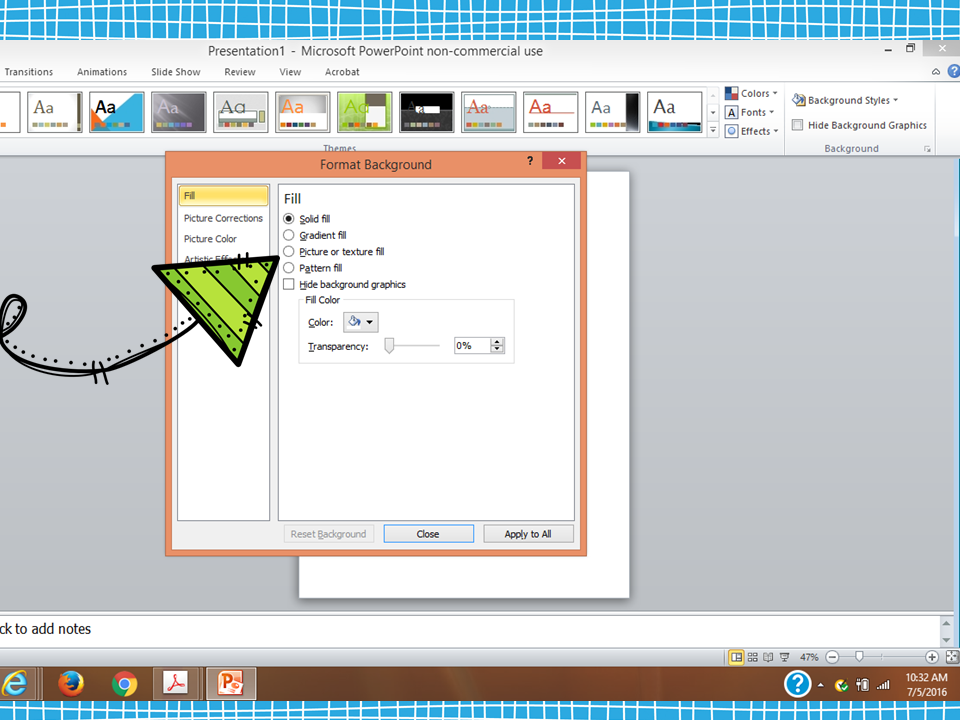Click the blue help icon in system tray
Image resolution: width=960 pixels, height=720 pixels.
[797, 684]
